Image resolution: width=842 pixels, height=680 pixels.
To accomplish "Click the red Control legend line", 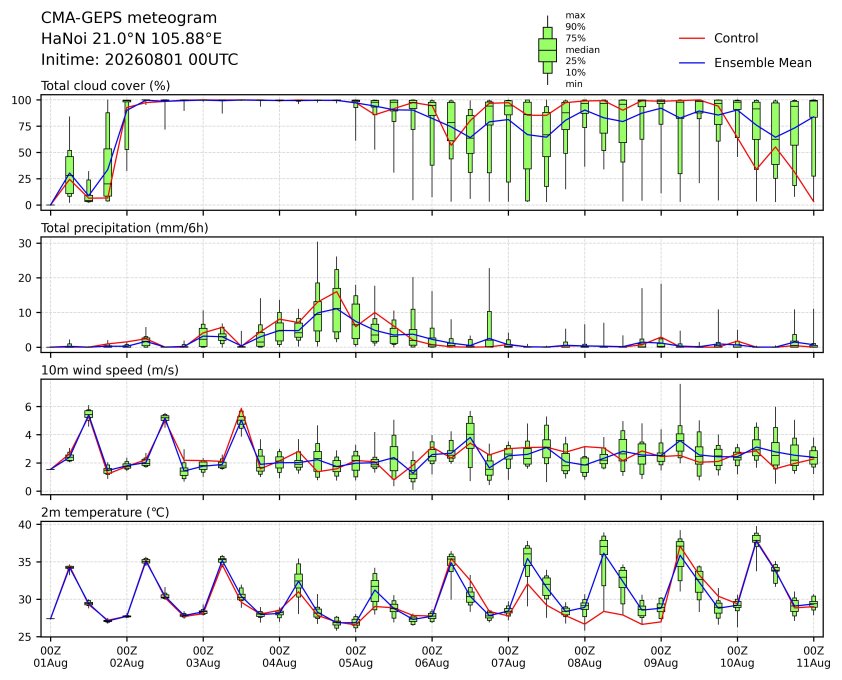I will pos(692,39).
